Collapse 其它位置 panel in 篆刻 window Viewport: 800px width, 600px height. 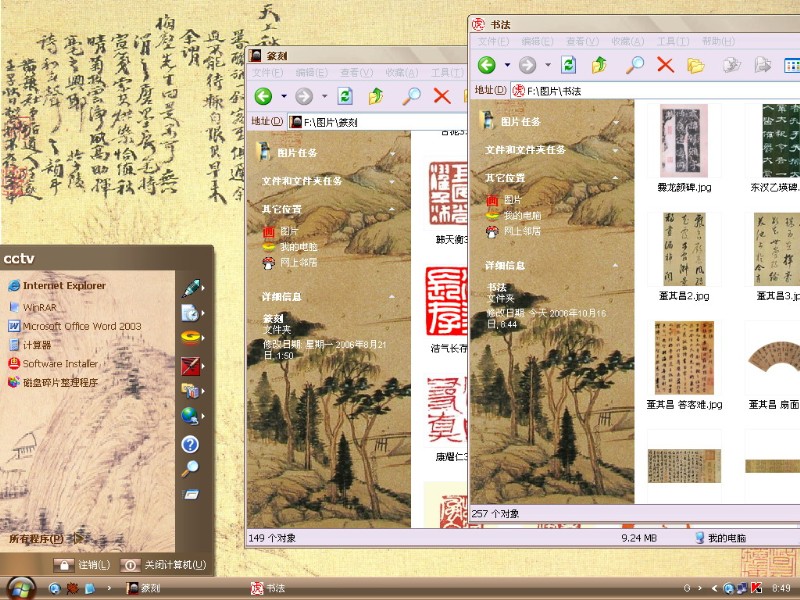392,209
